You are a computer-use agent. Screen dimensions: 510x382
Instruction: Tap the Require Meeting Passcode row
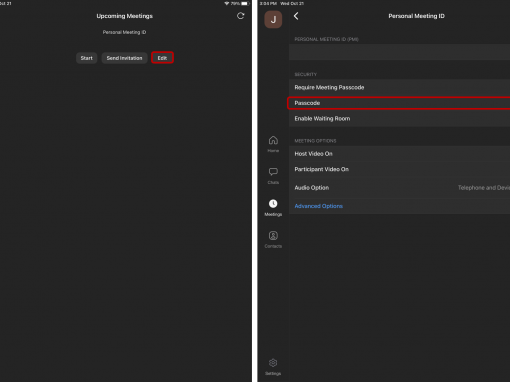coord(399,87)
